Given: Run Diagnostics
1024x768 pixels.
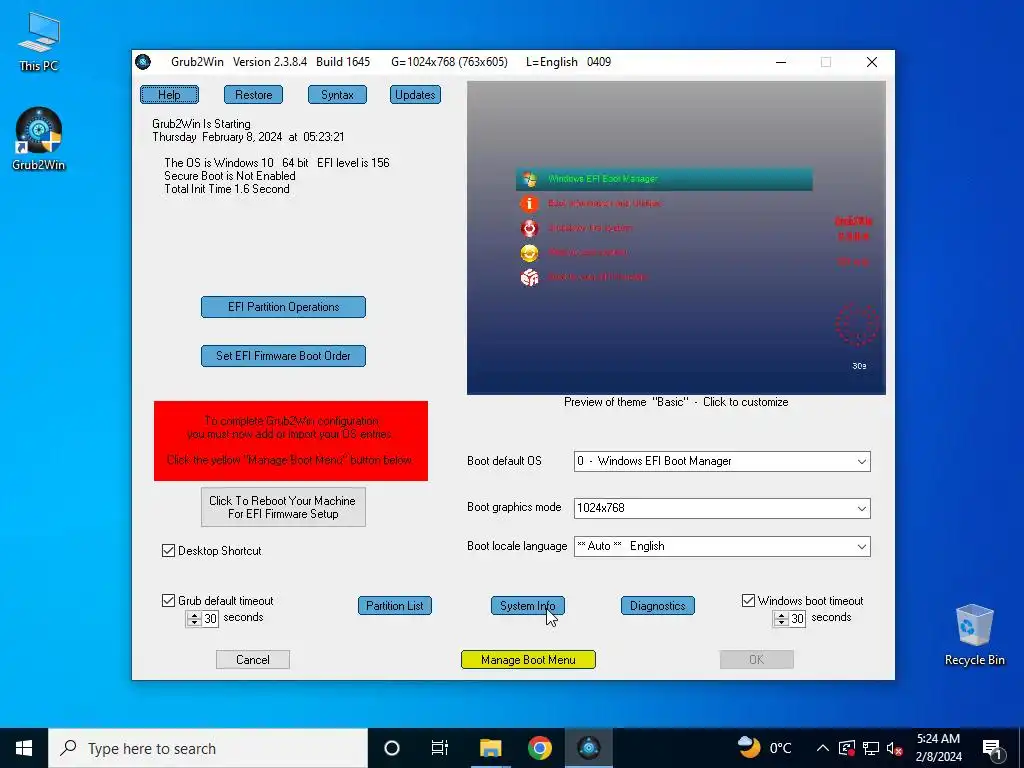Looking at the screenshot, I should click(658, 605).
